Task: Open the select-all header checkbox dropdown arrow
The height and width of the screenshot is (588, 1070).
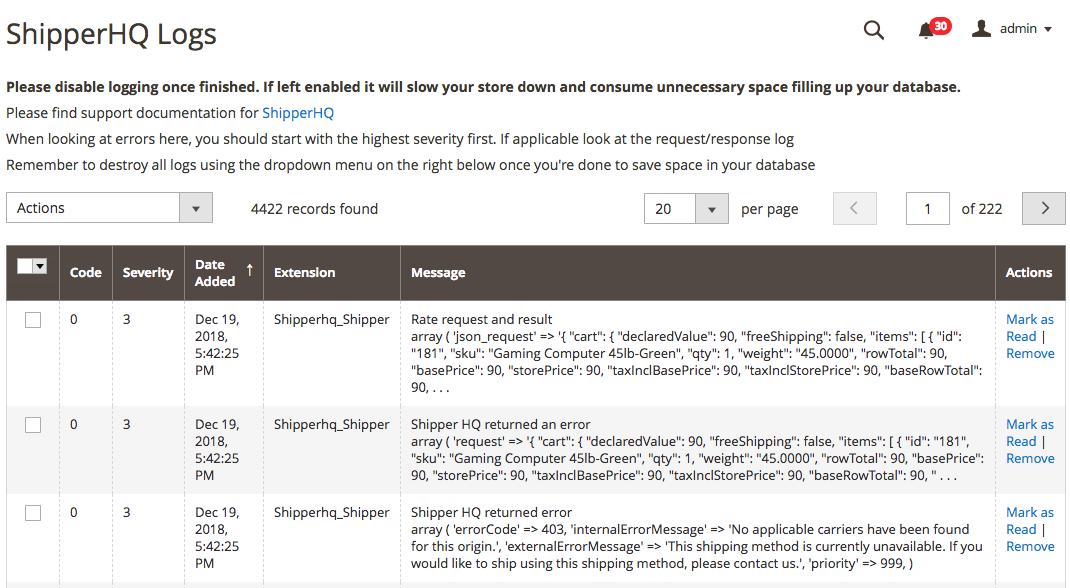Action: pyautogui.click(x=40, y=266)
